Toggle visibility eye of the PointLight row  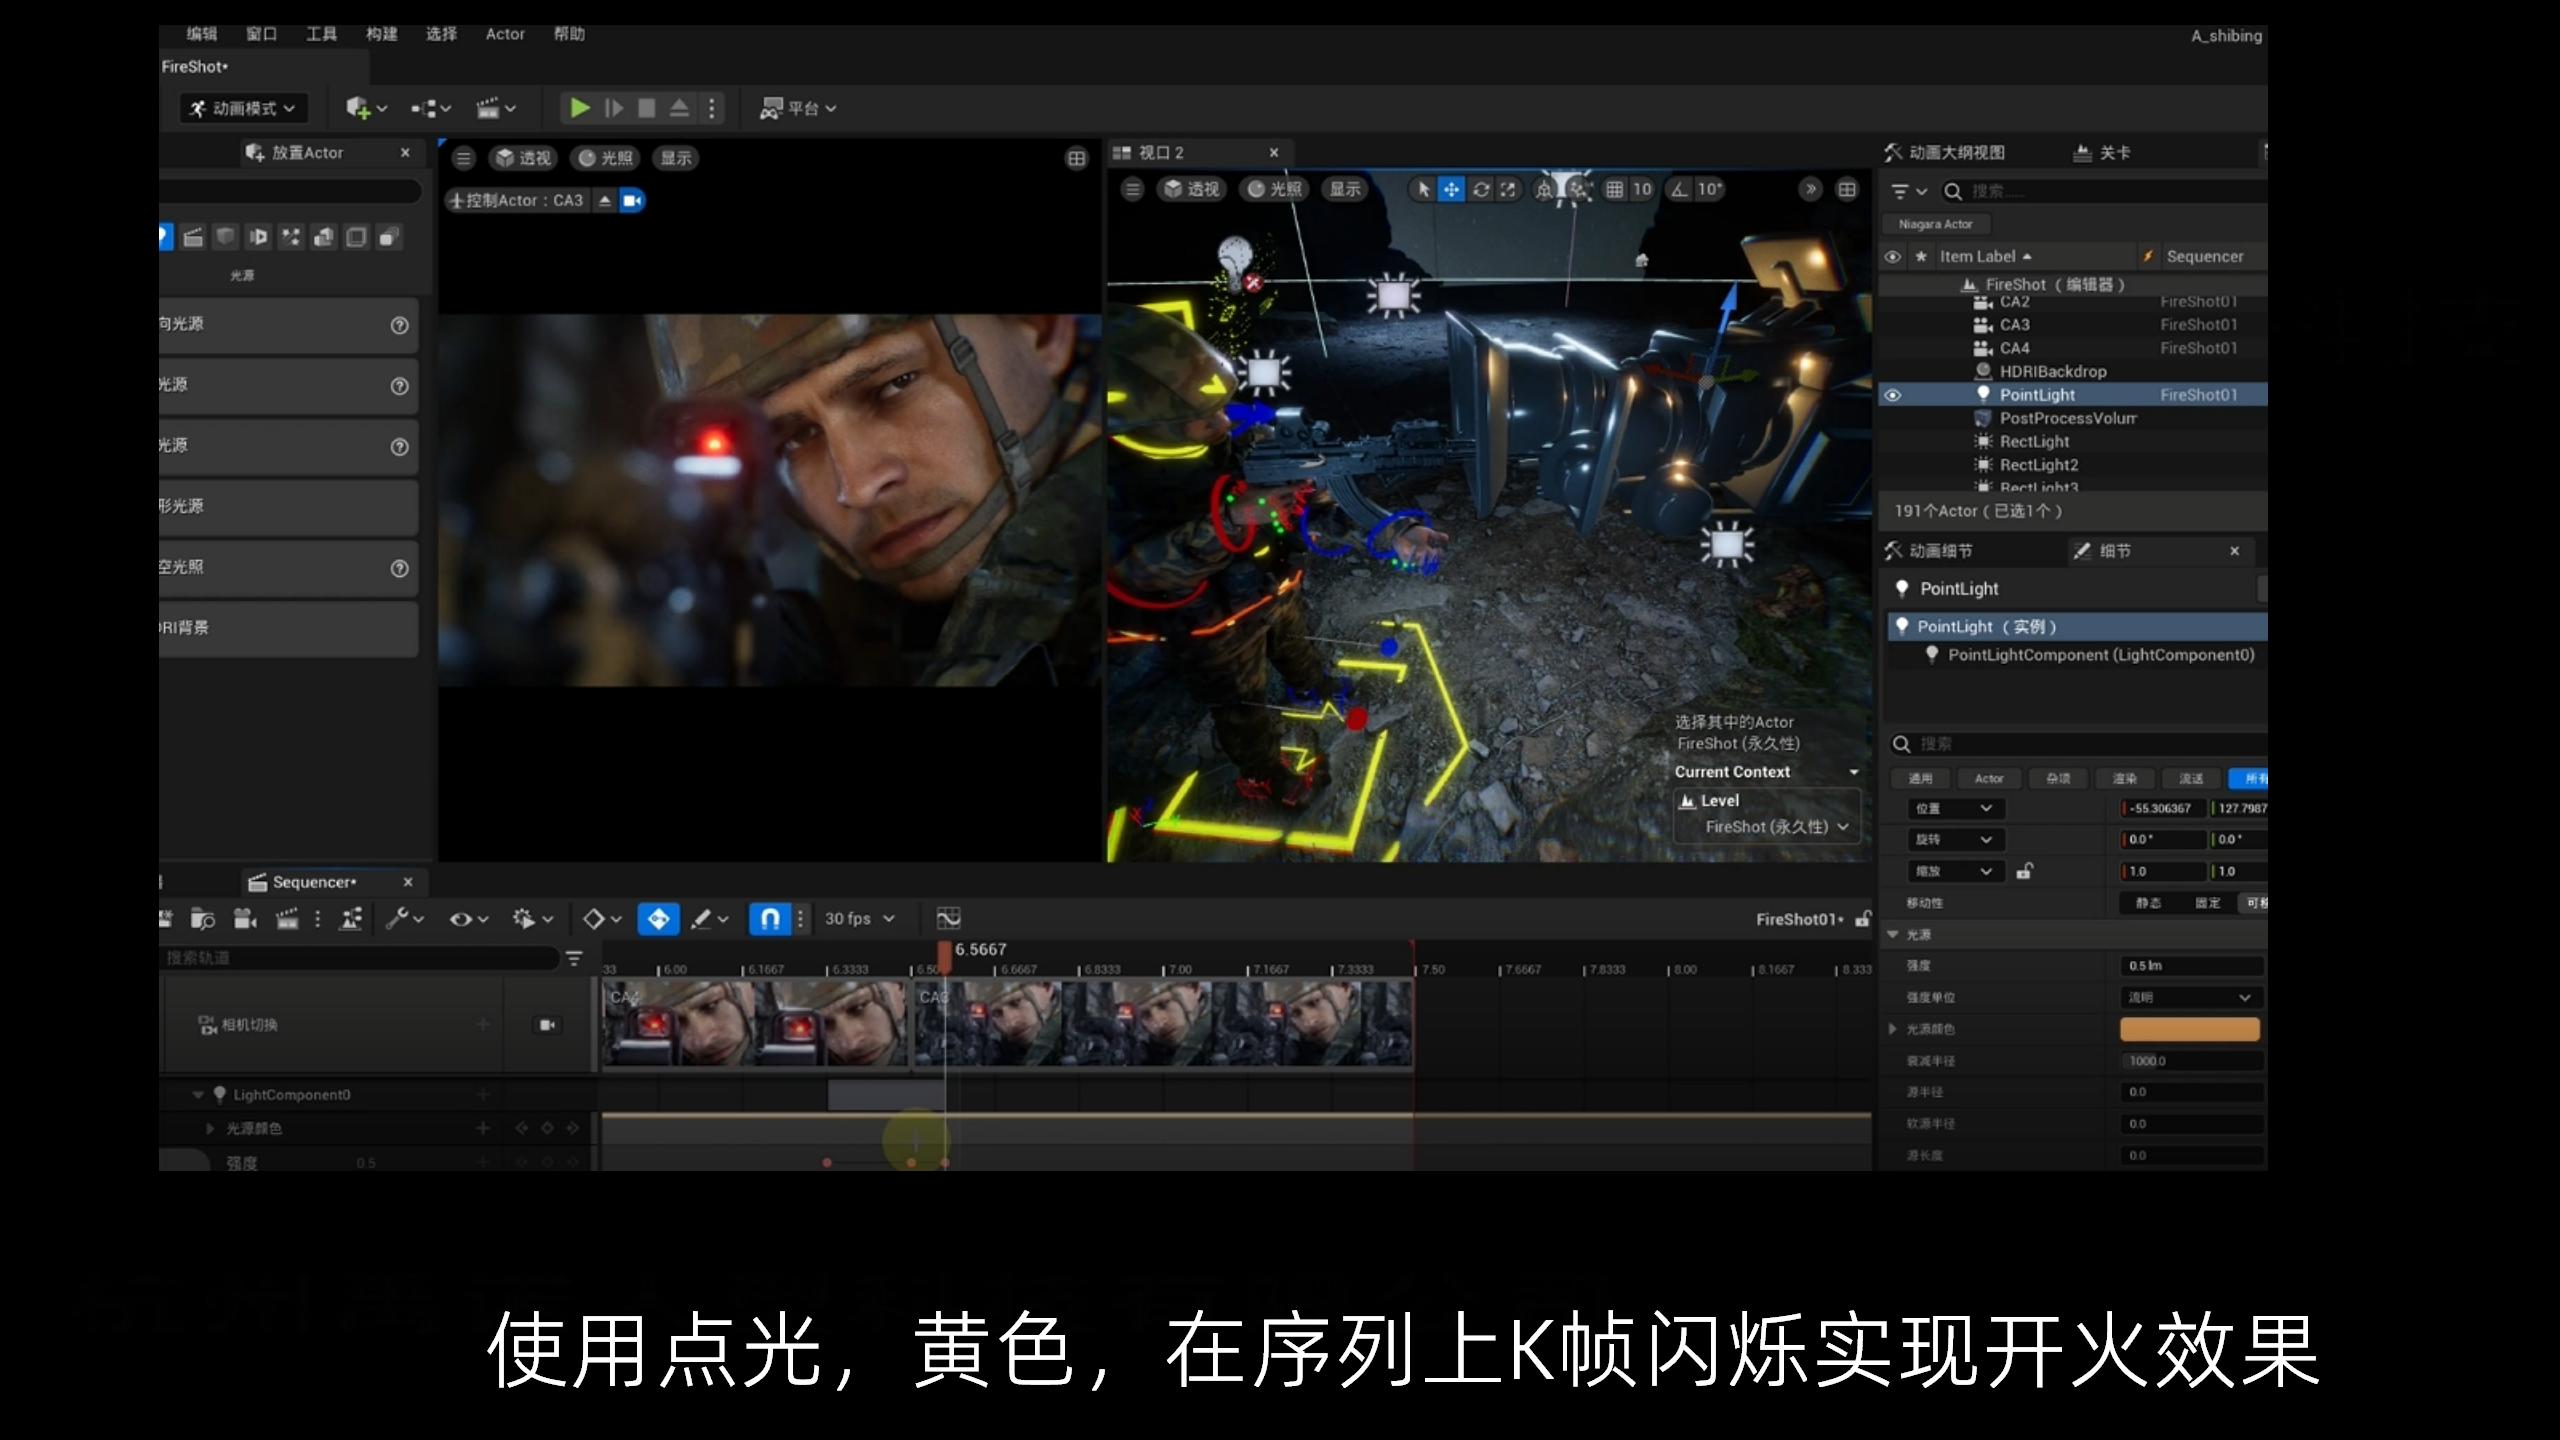[1892, 395]
